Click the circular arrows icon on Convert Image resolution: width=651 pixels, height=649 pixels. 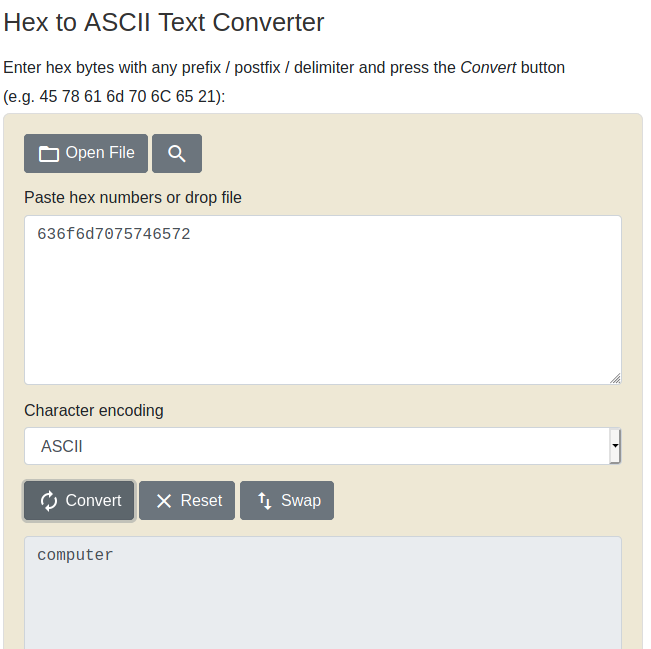pyautogui.click(x=49, y=501)
